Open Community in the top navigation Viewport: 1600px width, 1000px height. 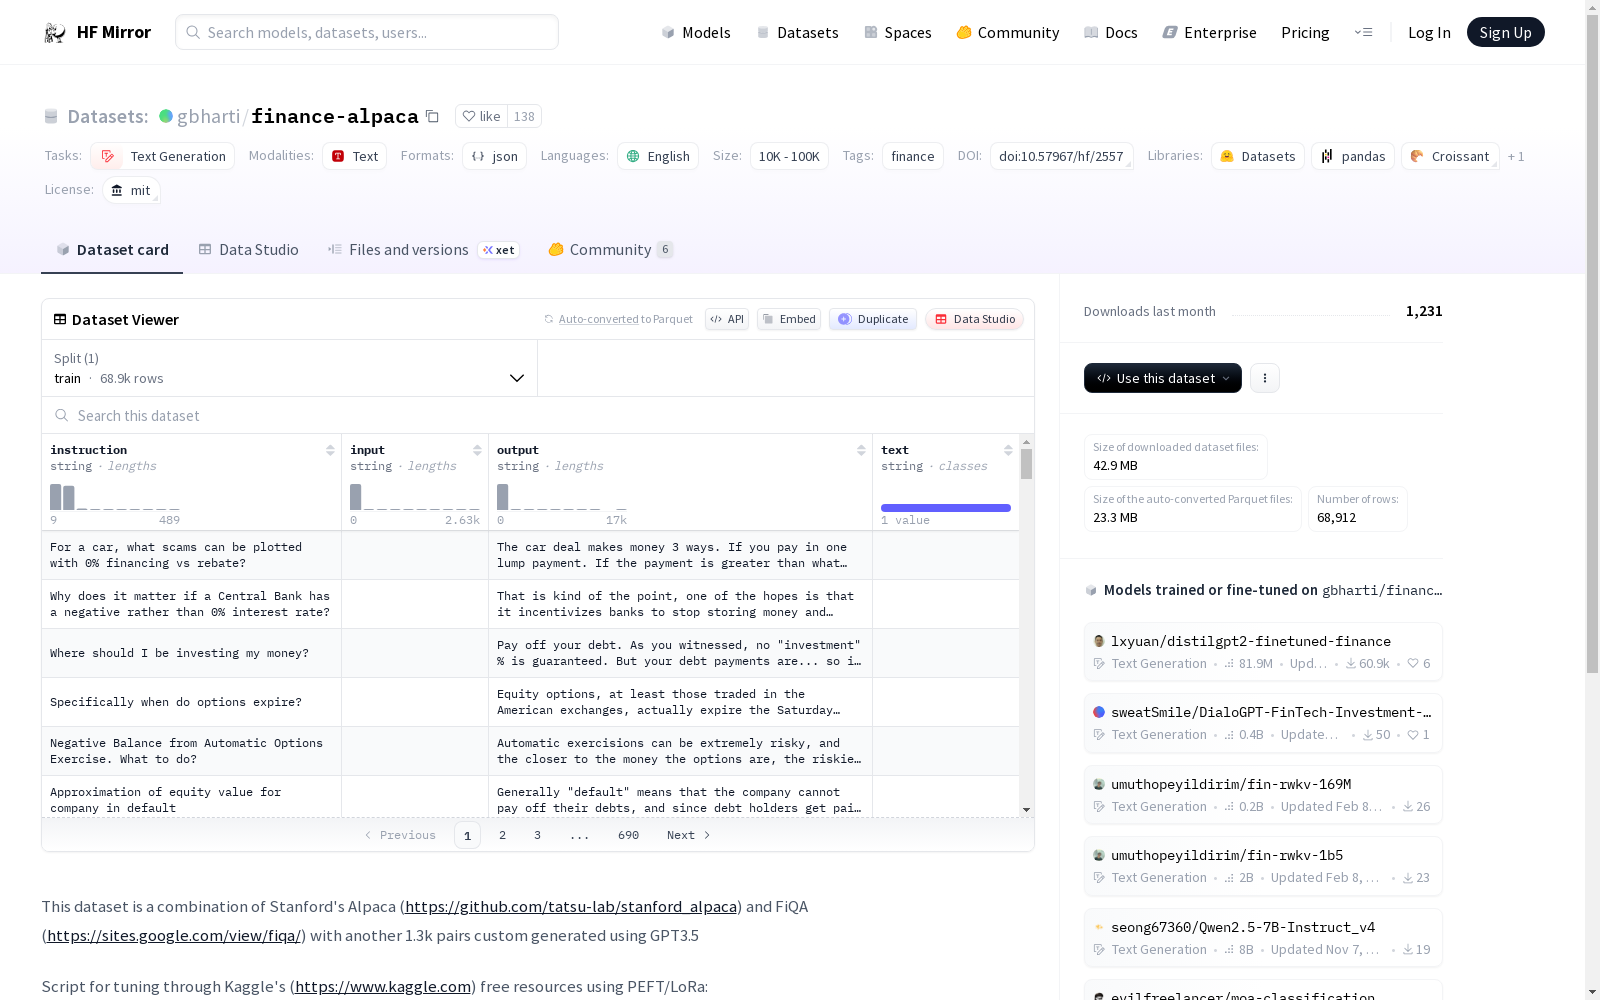click(1007, 32)
